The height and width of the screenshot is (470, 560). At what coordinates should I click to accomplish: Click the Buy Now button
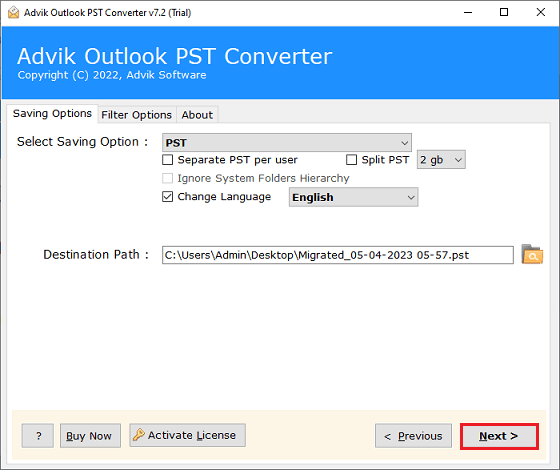coord(90,436)
